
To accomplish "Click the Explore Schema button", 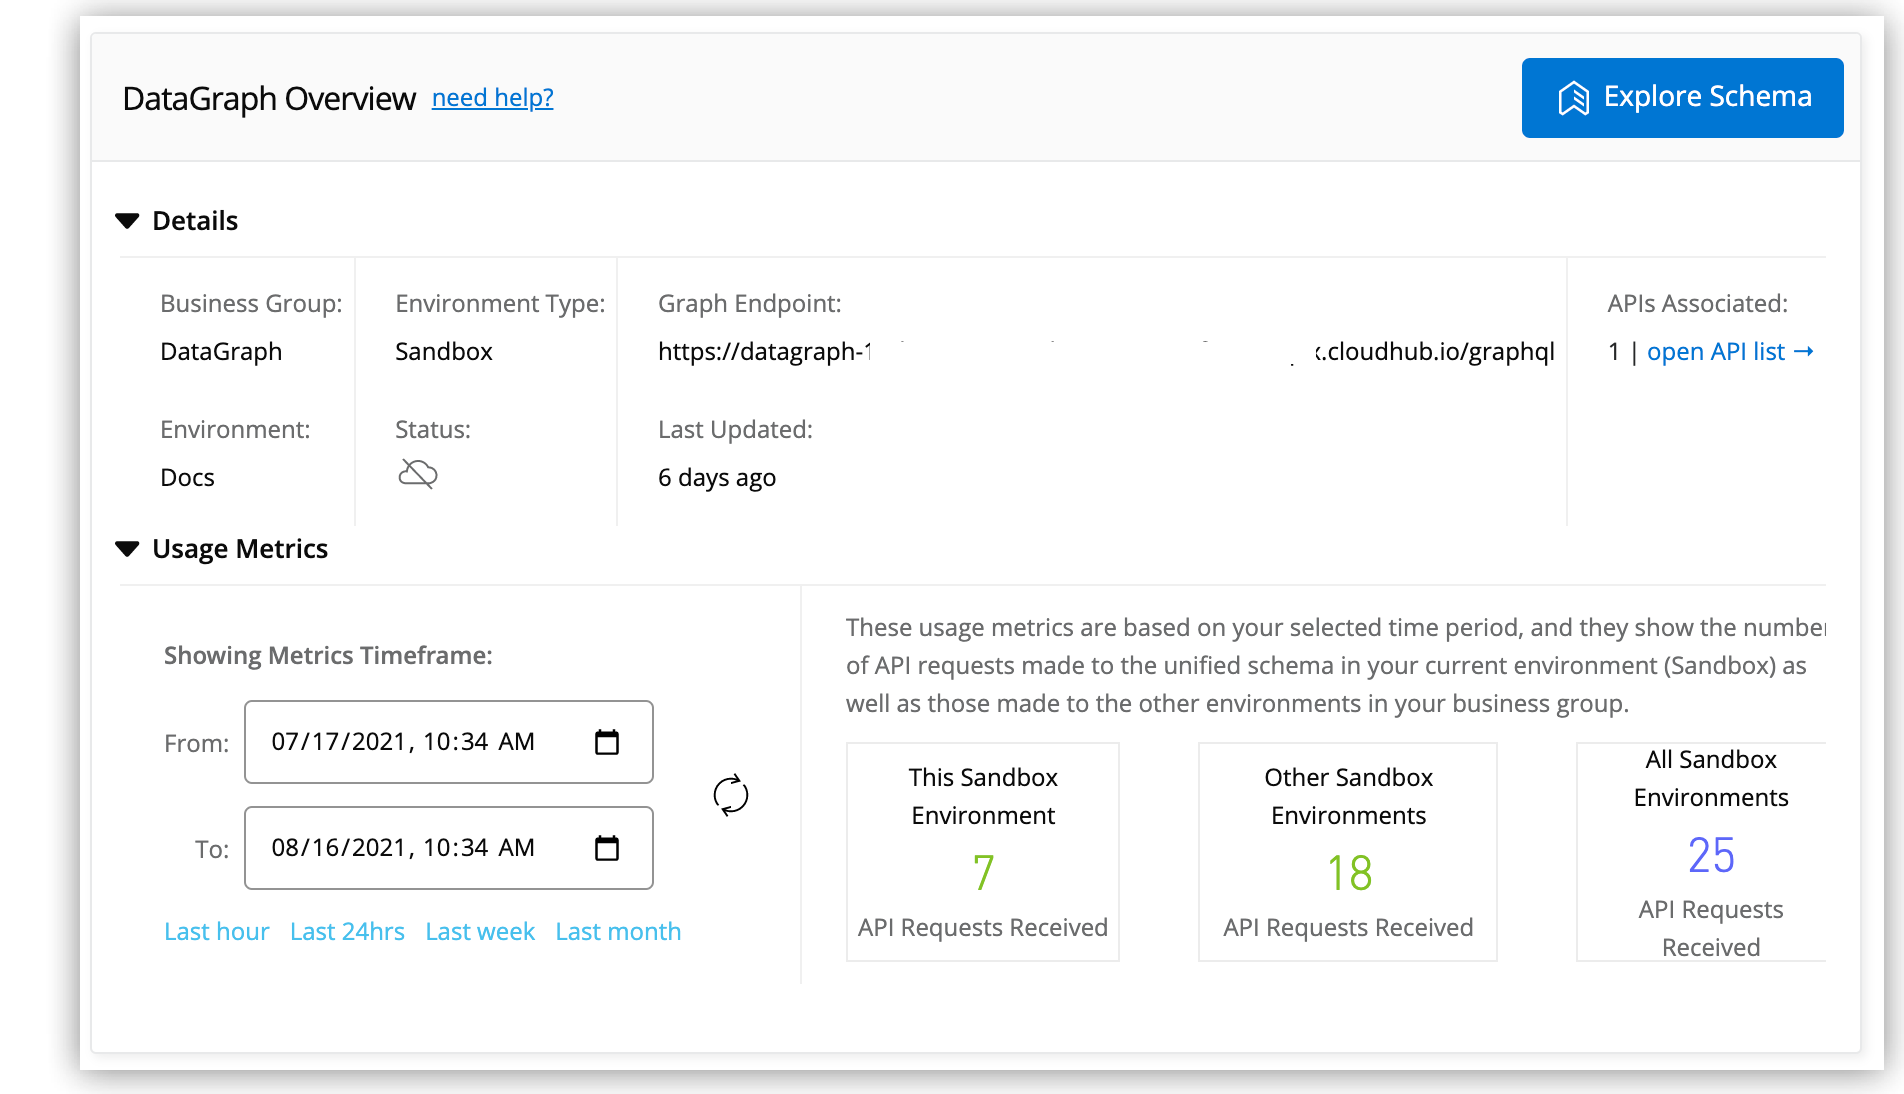I will 1682,97.
